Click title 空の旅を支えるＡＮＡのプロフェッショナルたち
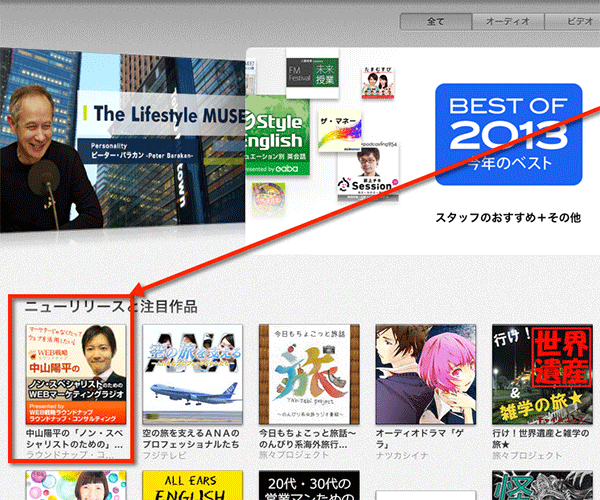The height and width of the screenshot is (500, 600). point(191,439)
